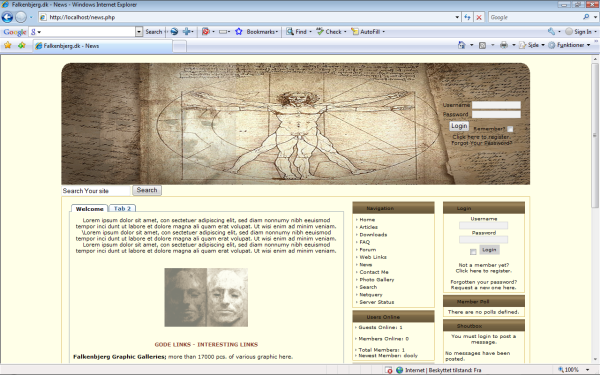The width and height of the screenshot is (600, 375).
Task: Click the page vertical scrollbar thumb
Action: (x=595, y=135)
